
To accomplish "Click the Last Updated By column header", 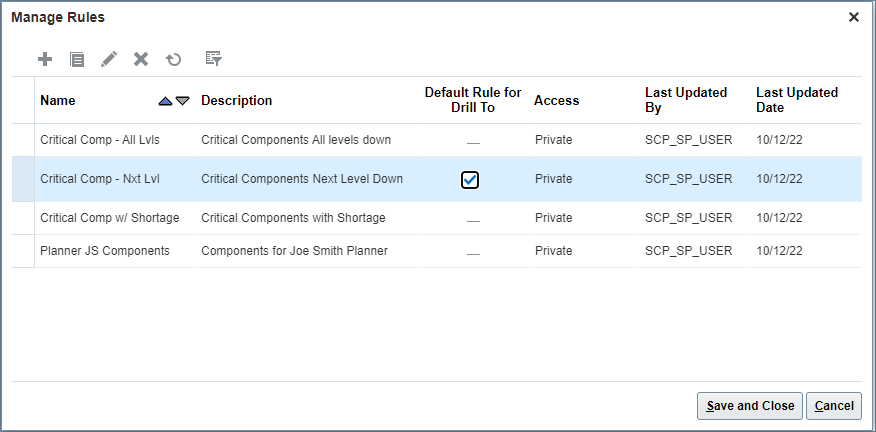I will pyautogui.click(x=685, y=100).
